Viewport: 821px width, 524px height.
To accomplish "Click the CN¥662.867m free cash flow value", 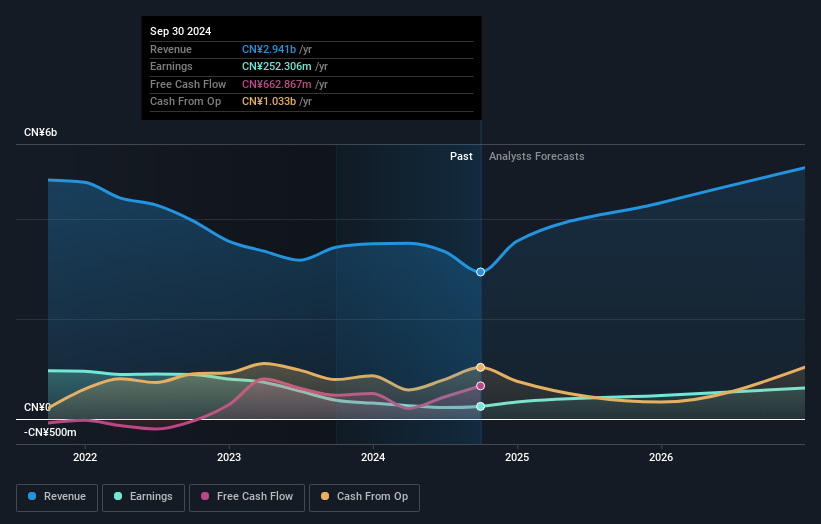I will [277, 84].
